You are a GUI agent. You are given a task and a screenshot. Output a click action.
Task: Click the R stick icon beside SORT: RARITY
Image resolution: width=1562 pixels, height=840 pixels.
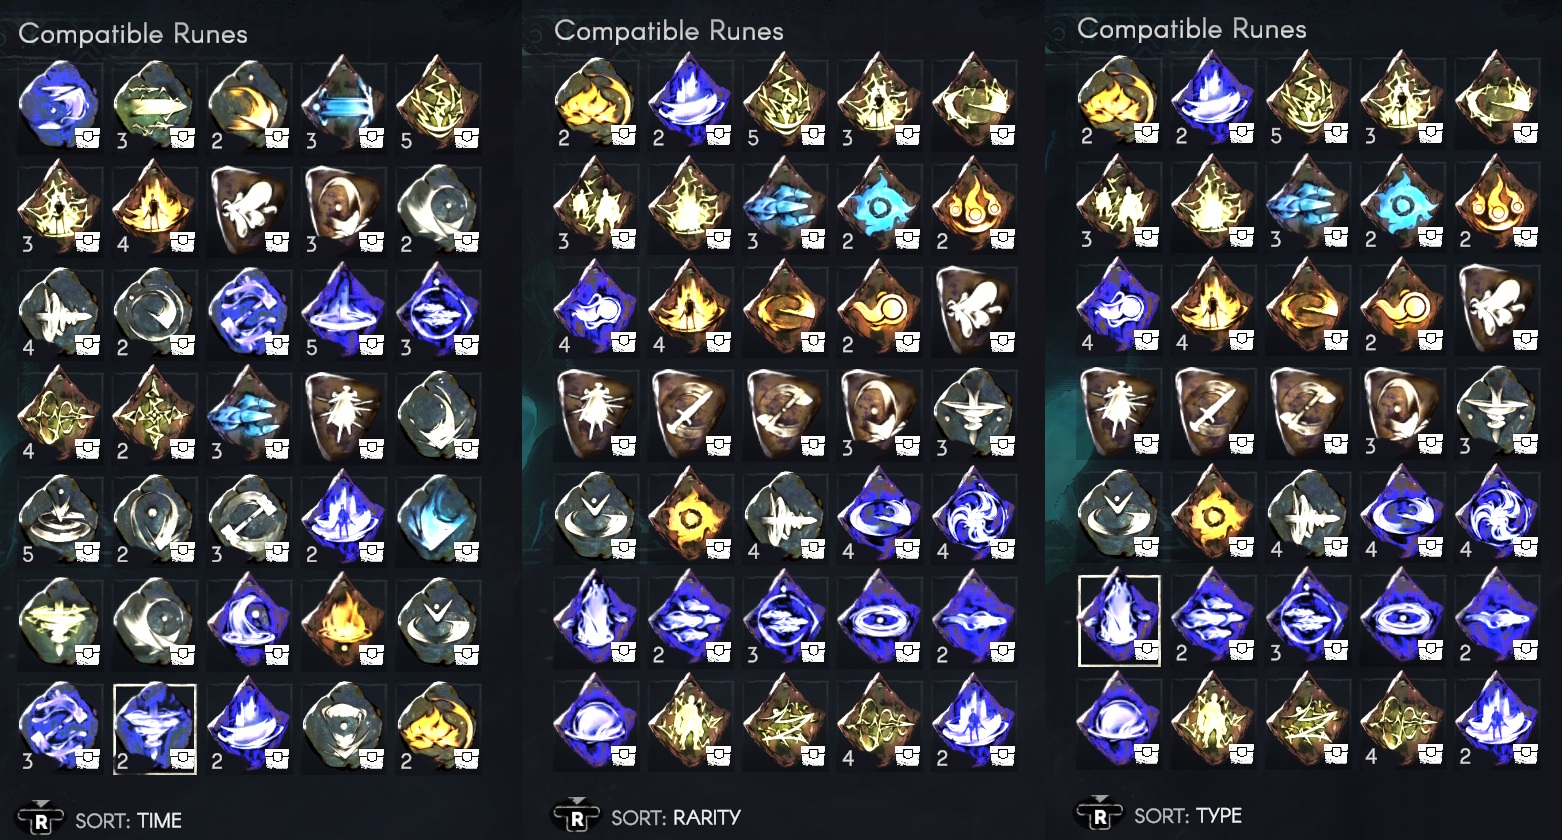point(577,816)
